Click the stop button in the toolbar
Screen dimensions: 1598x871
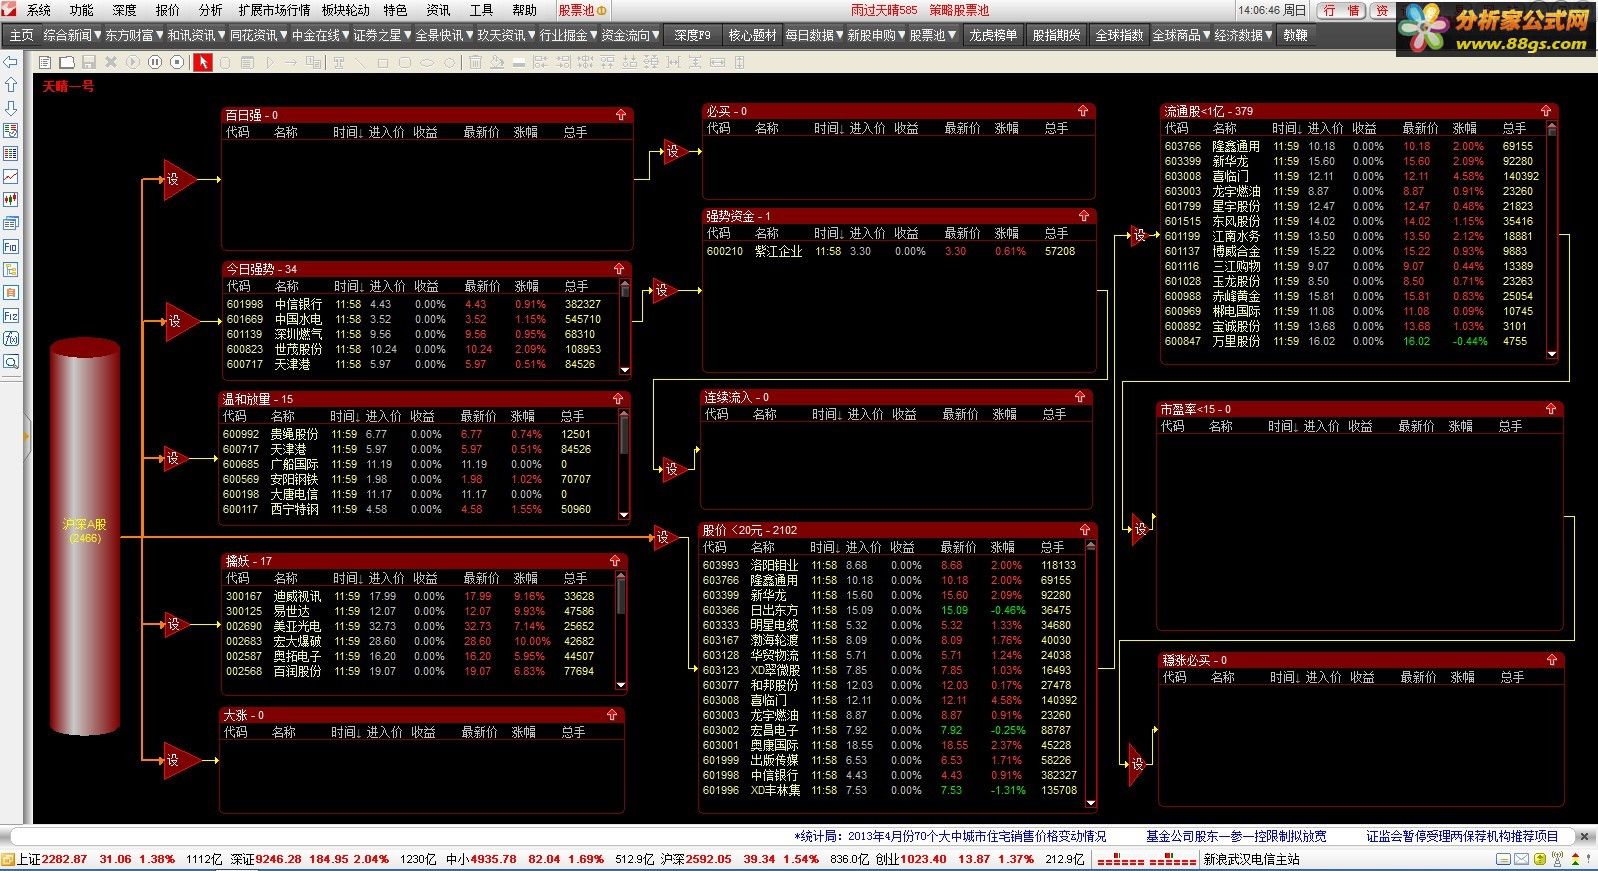coord(177,62)
